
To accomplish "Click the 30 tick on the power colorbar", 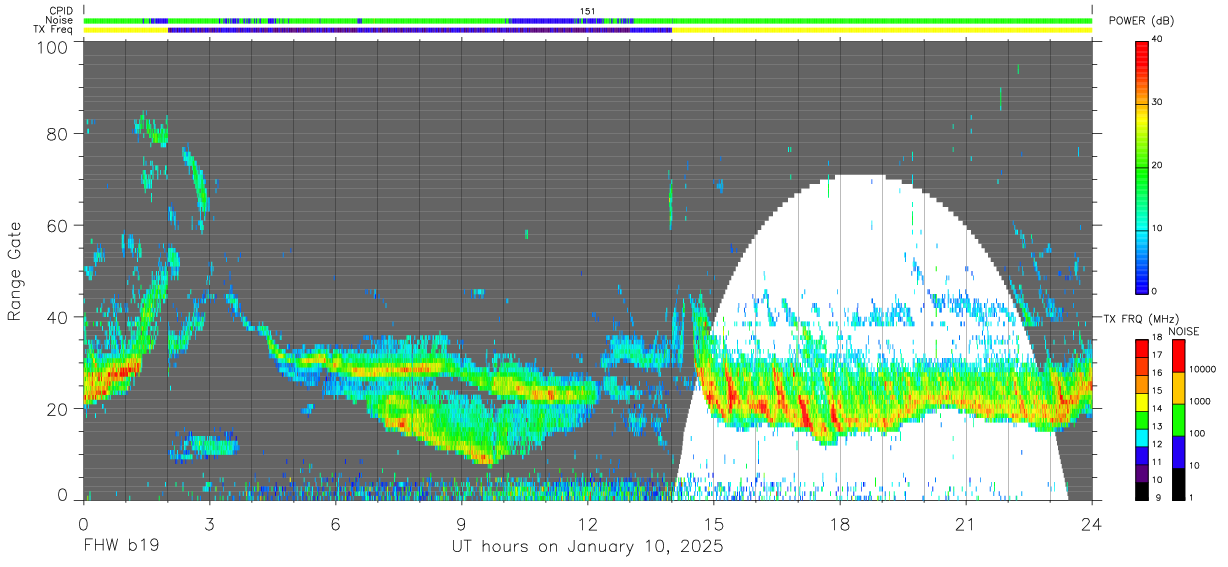I will click(1157, 102).
